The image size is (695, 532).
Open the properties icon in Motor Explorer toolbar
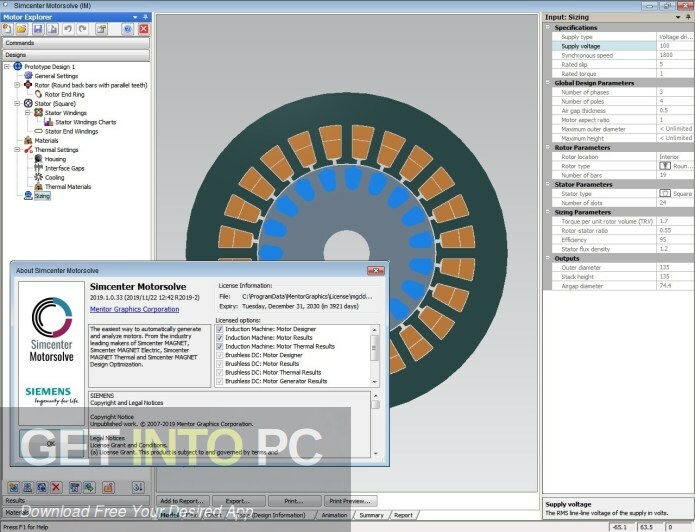(x=102, y=29)
